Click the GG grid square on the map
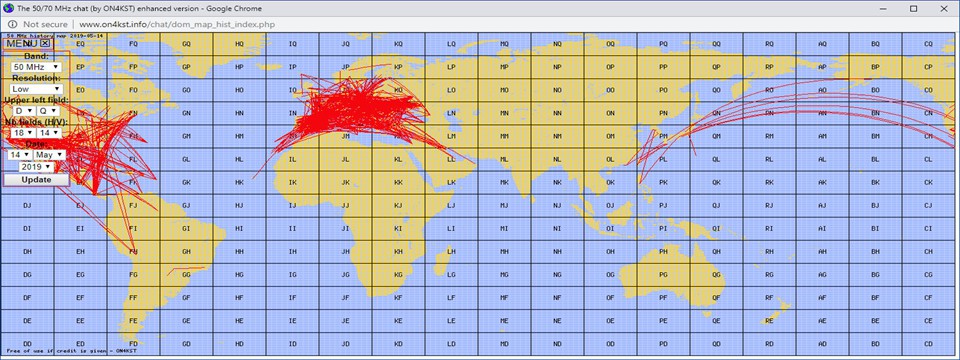This screenshot has width=960, height=360. (186, 274)
